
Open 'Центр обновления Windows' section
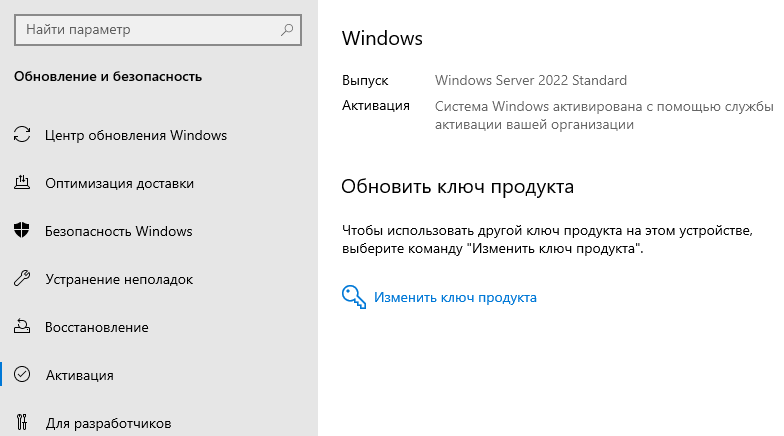[136, 136]
